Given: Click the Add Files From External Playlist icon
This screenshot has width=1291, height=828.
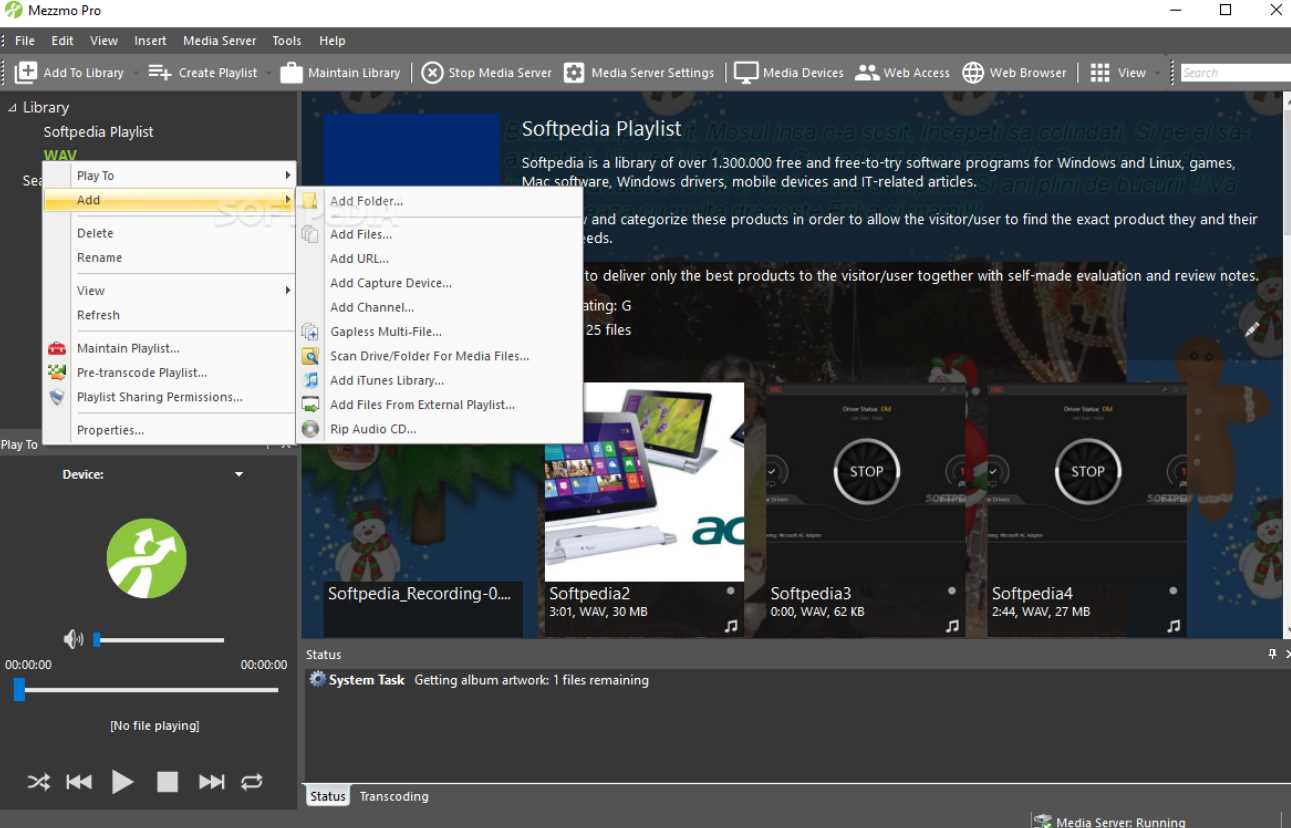Looking at the screenshot, I should click(311, 405).
